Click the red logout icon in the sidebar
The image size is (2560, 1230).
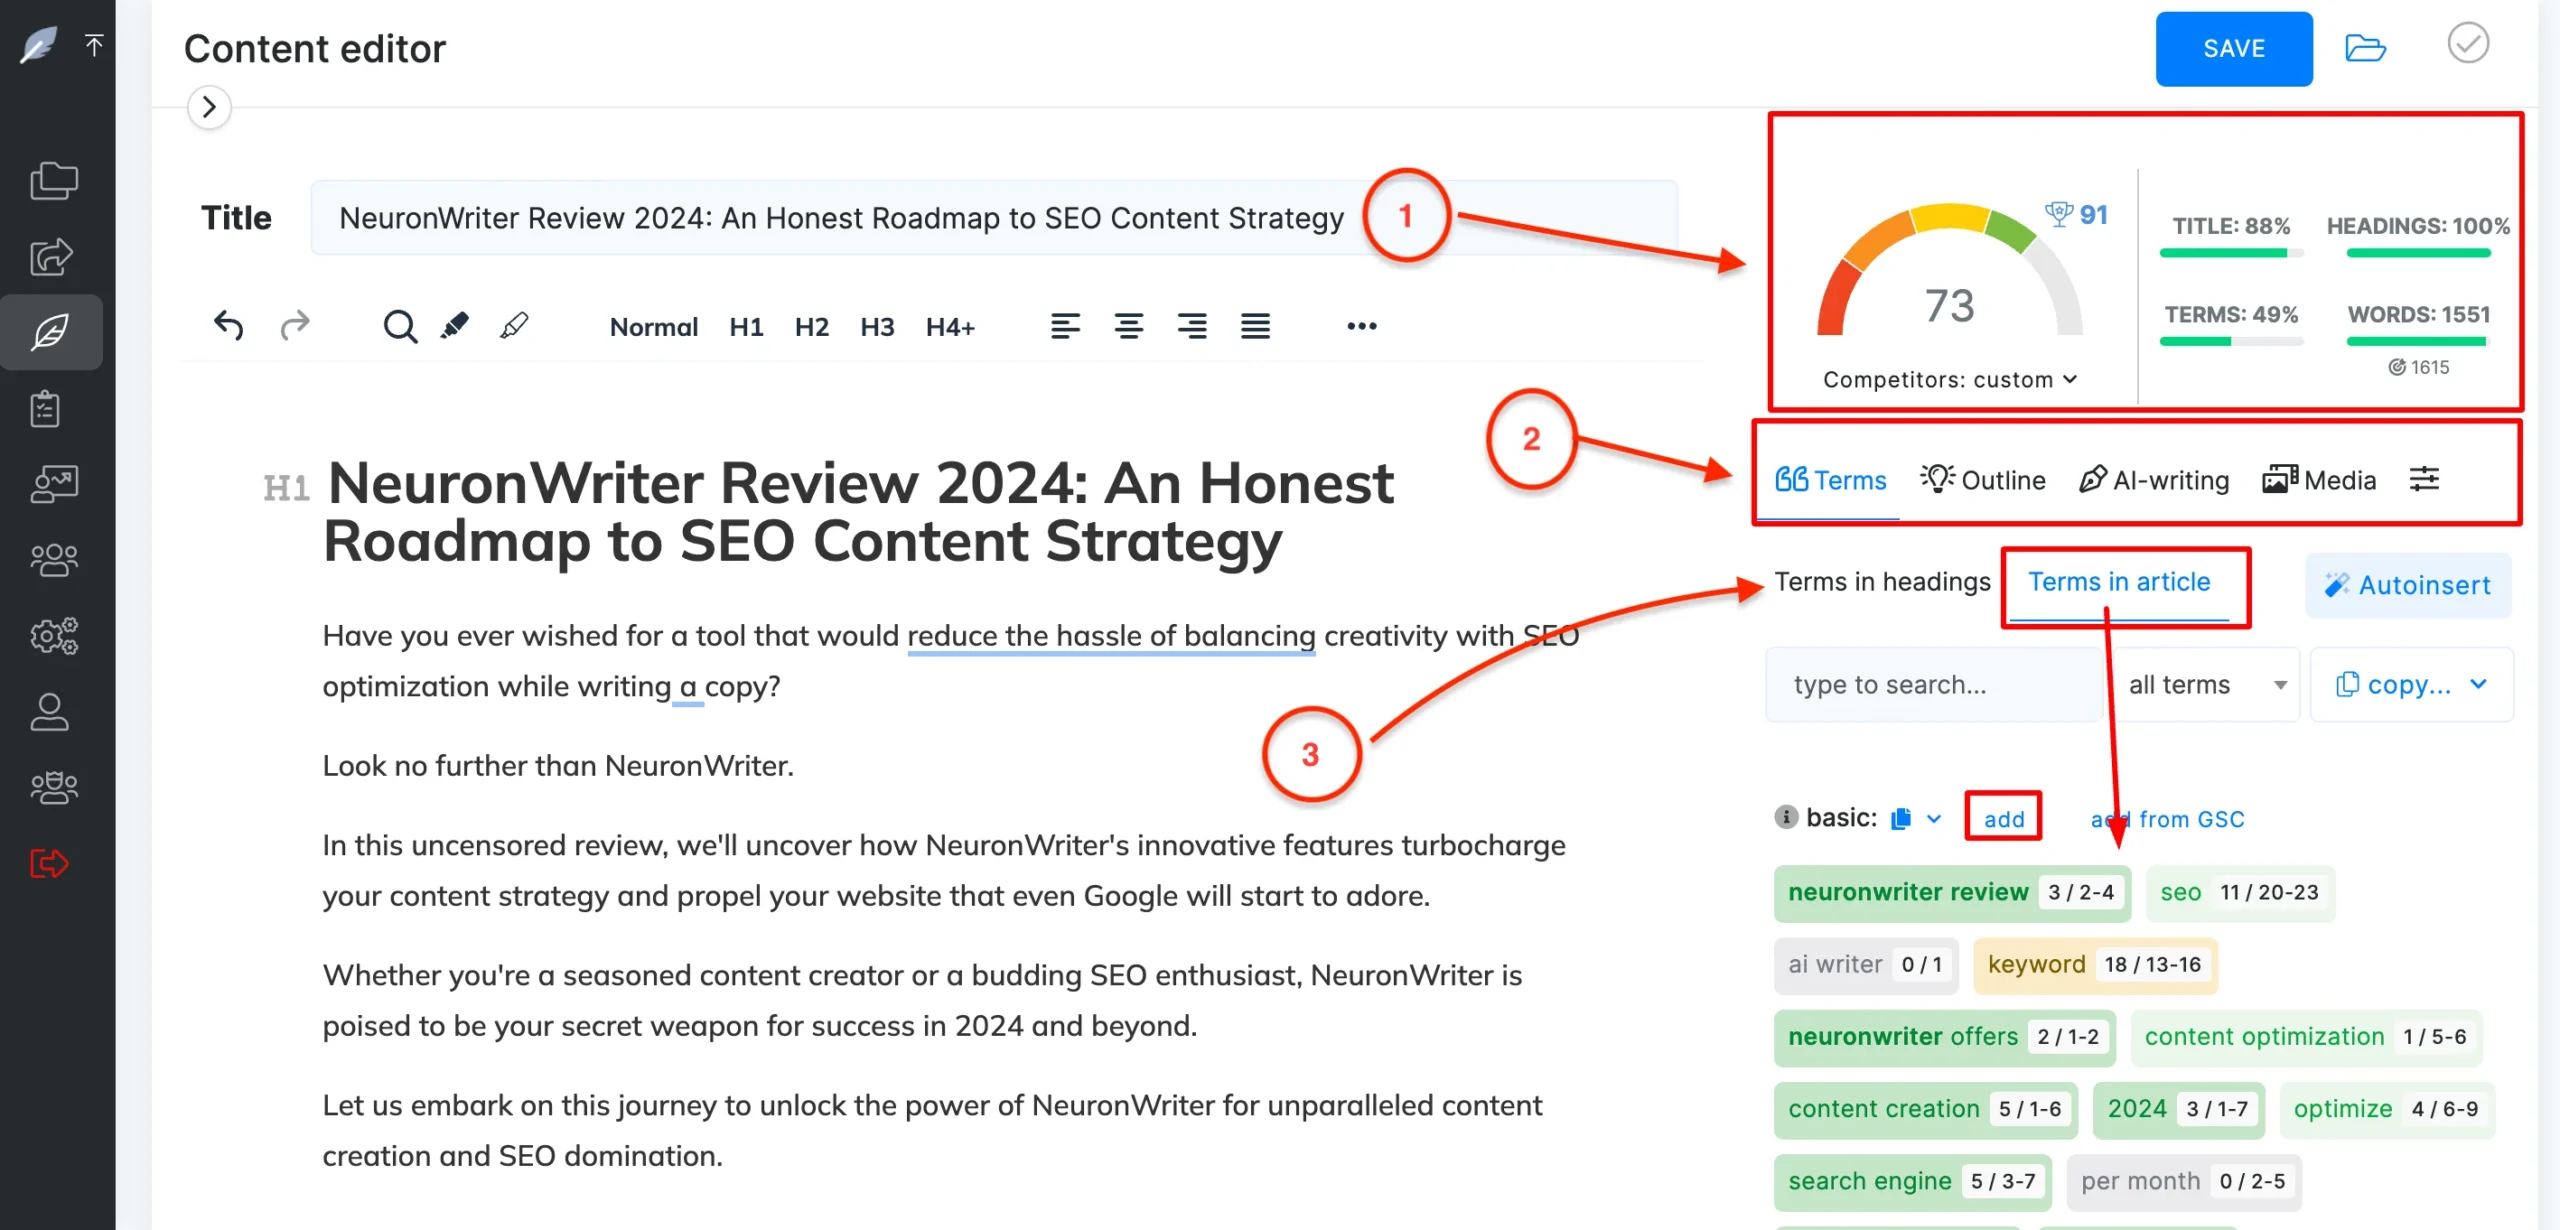click(x=47, y=863)
